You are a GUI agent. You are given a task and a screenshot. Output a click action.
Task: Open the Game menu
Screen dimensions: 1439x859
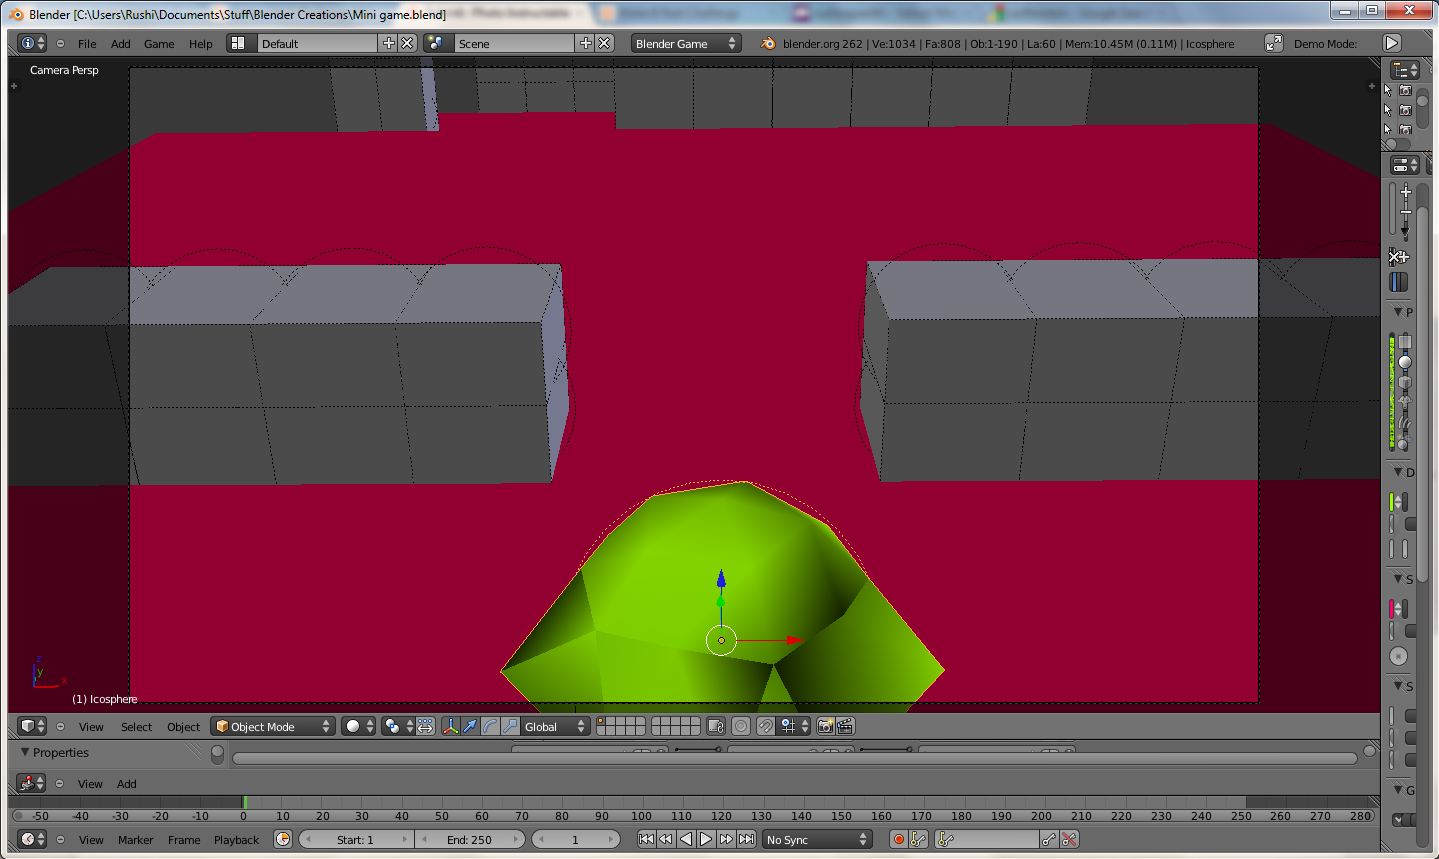tap(159, 44)
